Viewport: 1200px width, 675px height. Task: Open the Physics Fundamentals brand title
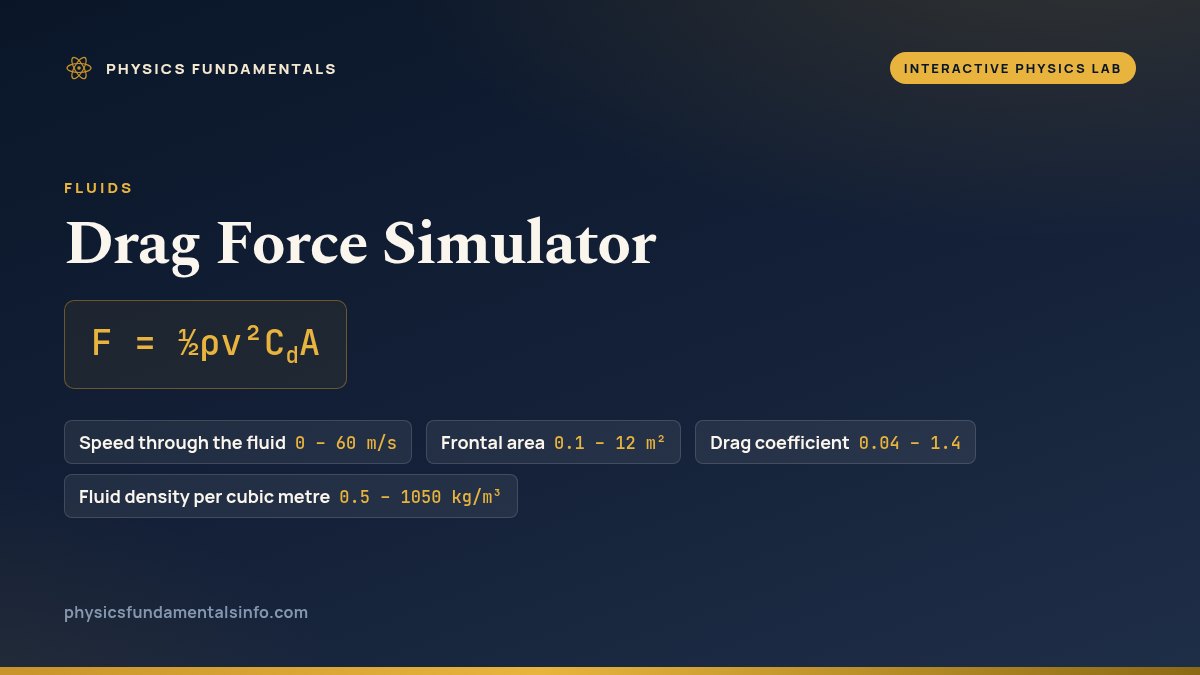[221, 69]
